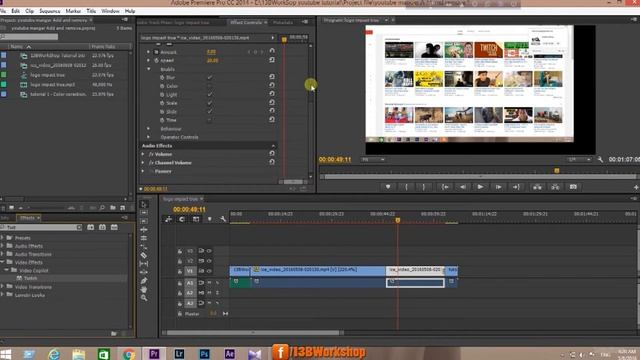
Task: Play the sequence in Program monitor
Action: point(480,187)
